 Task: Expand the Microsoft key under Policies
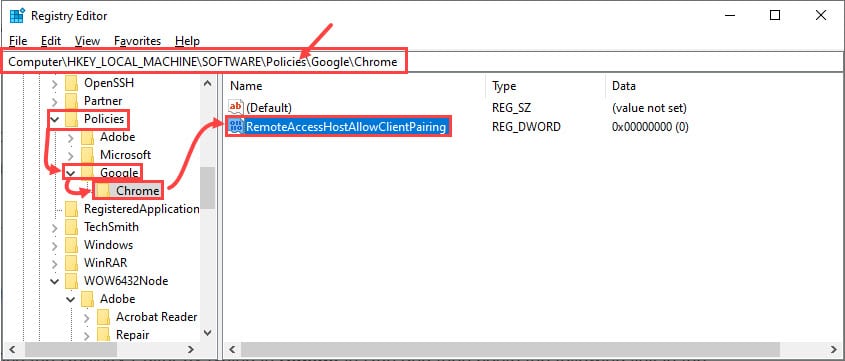coord(71,155)
